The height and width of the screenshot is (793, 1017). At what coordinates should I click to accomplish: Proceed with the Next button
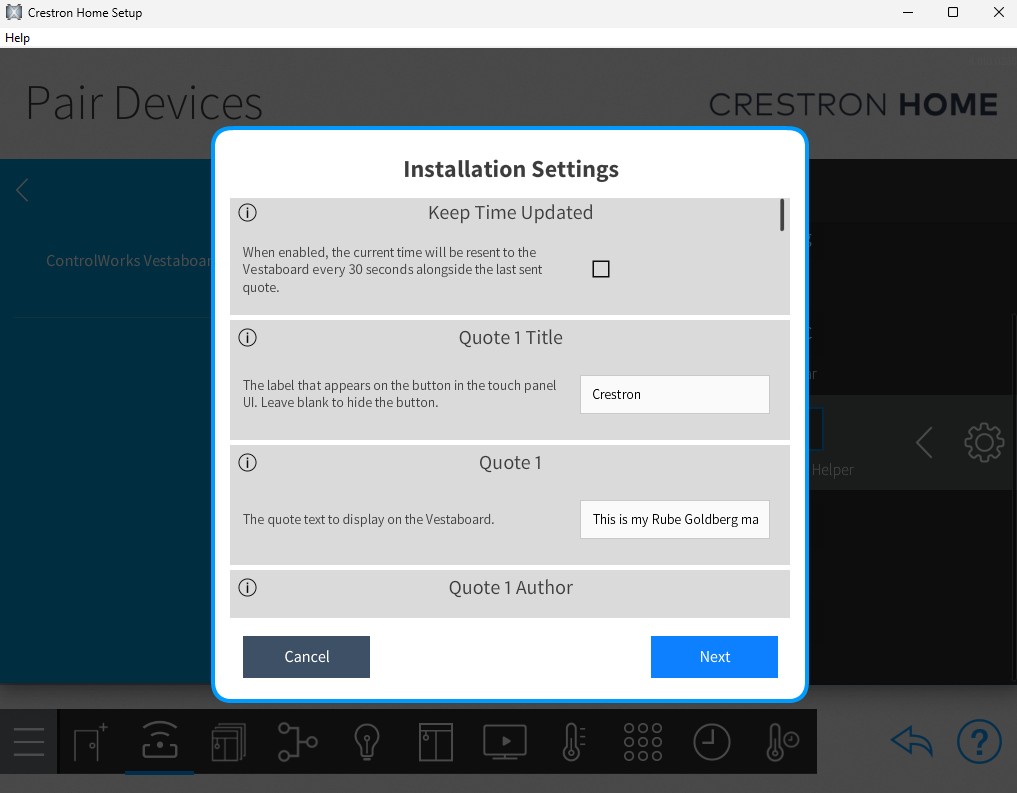click(x=714, y=657)
